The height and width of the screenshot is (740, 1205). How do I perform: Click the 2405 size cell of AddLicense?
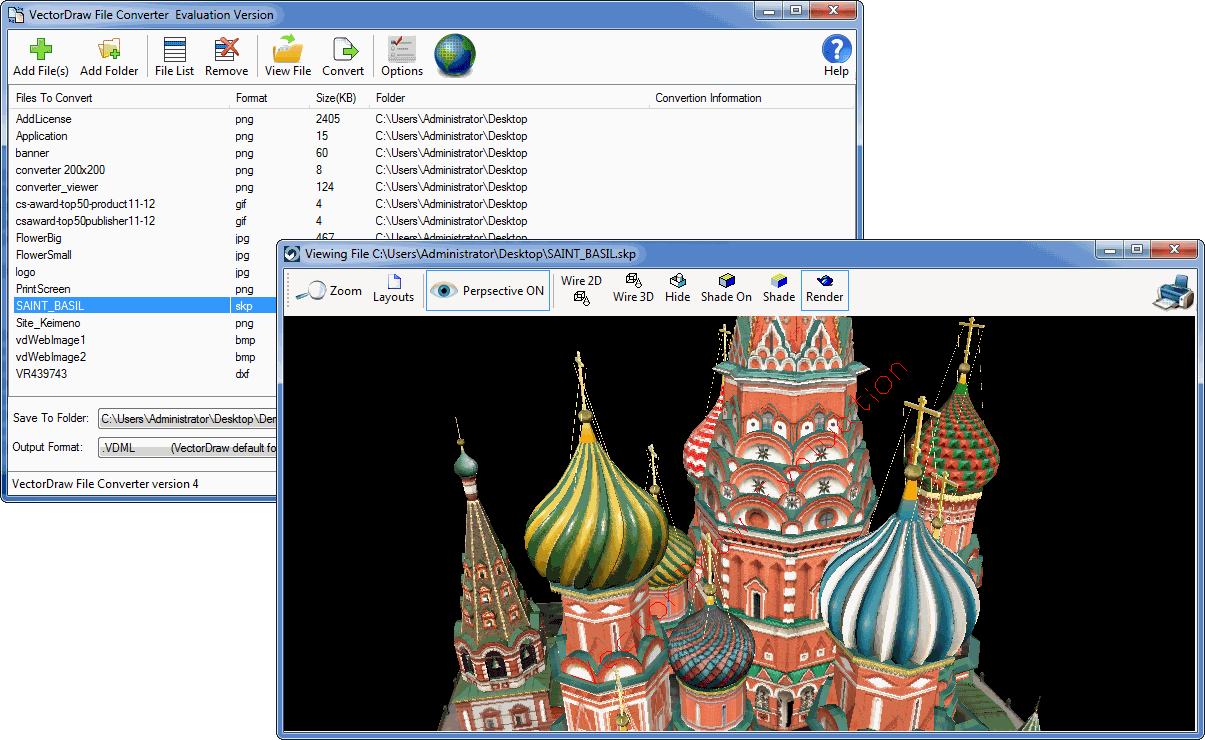[x=328, y=119]
